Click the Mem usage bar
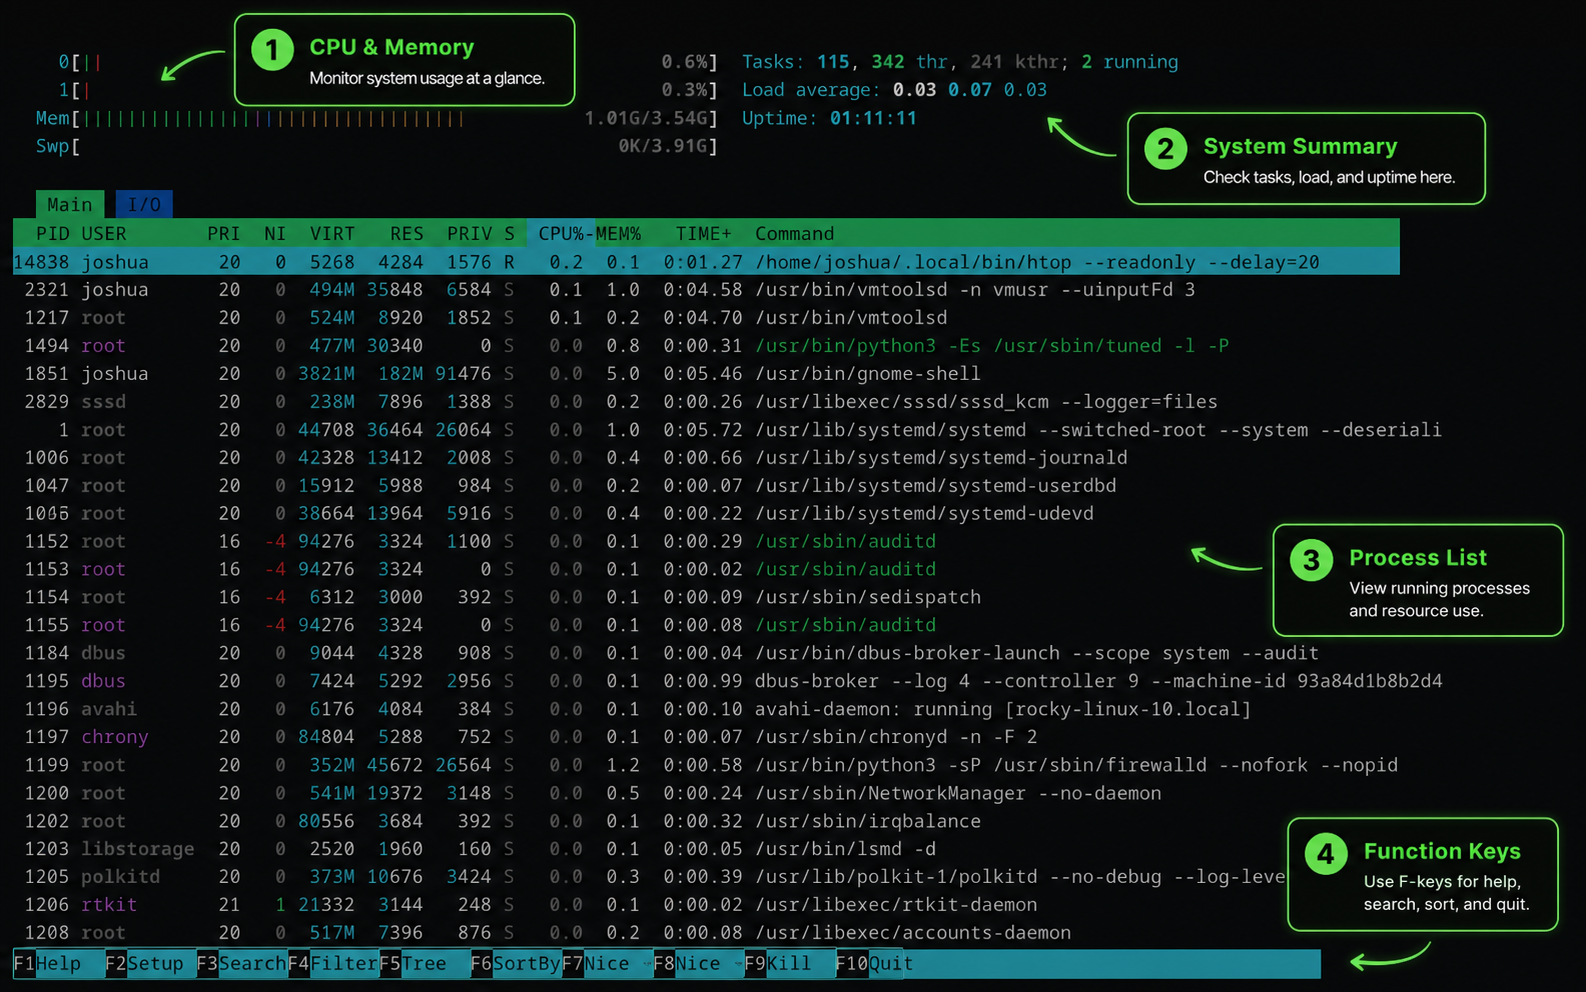The width and height of the screenshot is (1586, 992). pos(377,118)
